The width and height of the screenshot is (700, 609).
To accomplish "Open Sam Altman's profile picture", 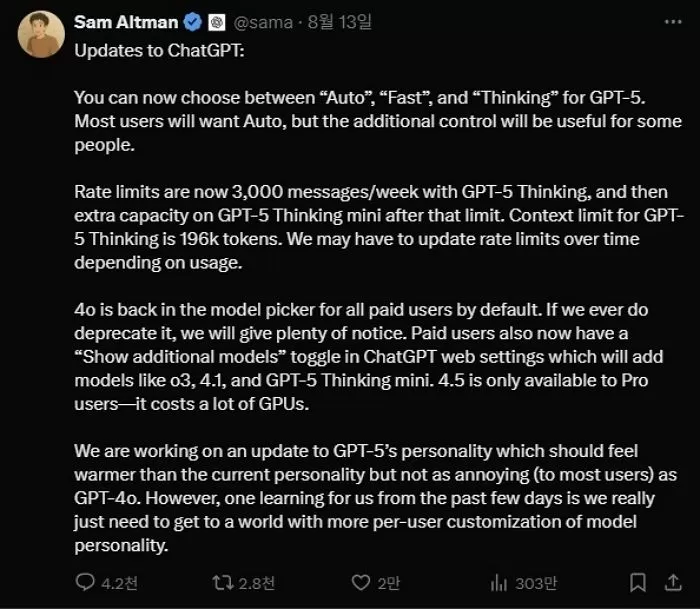I will pos(41,34).
